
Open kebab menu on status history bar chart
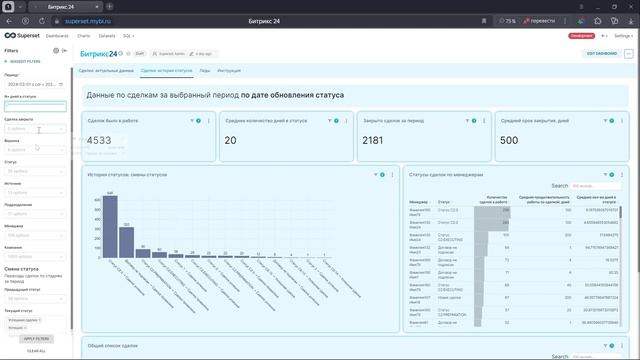tap(392, 175)
